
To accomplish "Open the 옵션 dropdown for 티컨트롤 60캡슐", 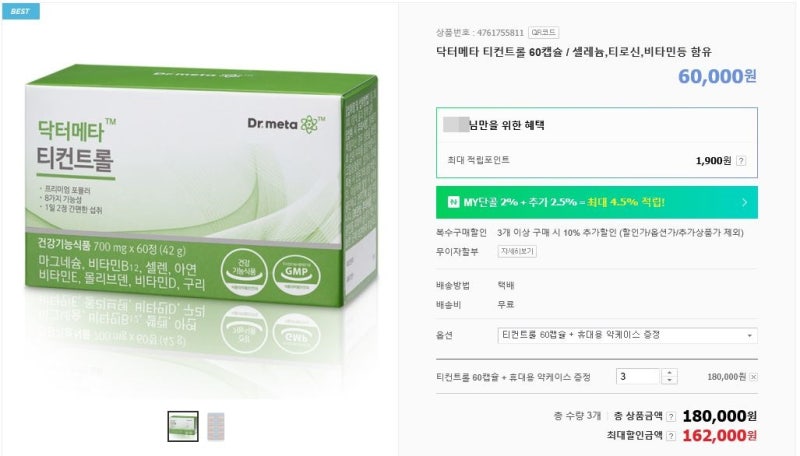I will [627, 336].
